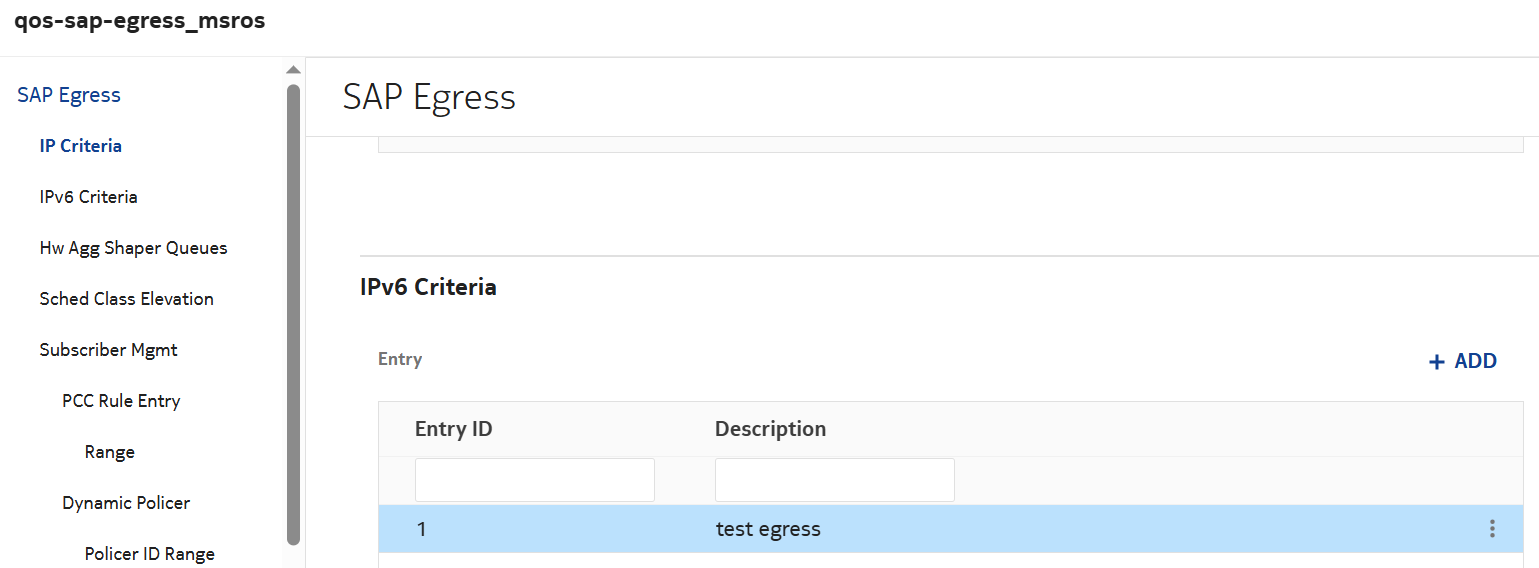Click the plus ADD button for Entry
The image size is (1539, 568).
(1462, 361)
